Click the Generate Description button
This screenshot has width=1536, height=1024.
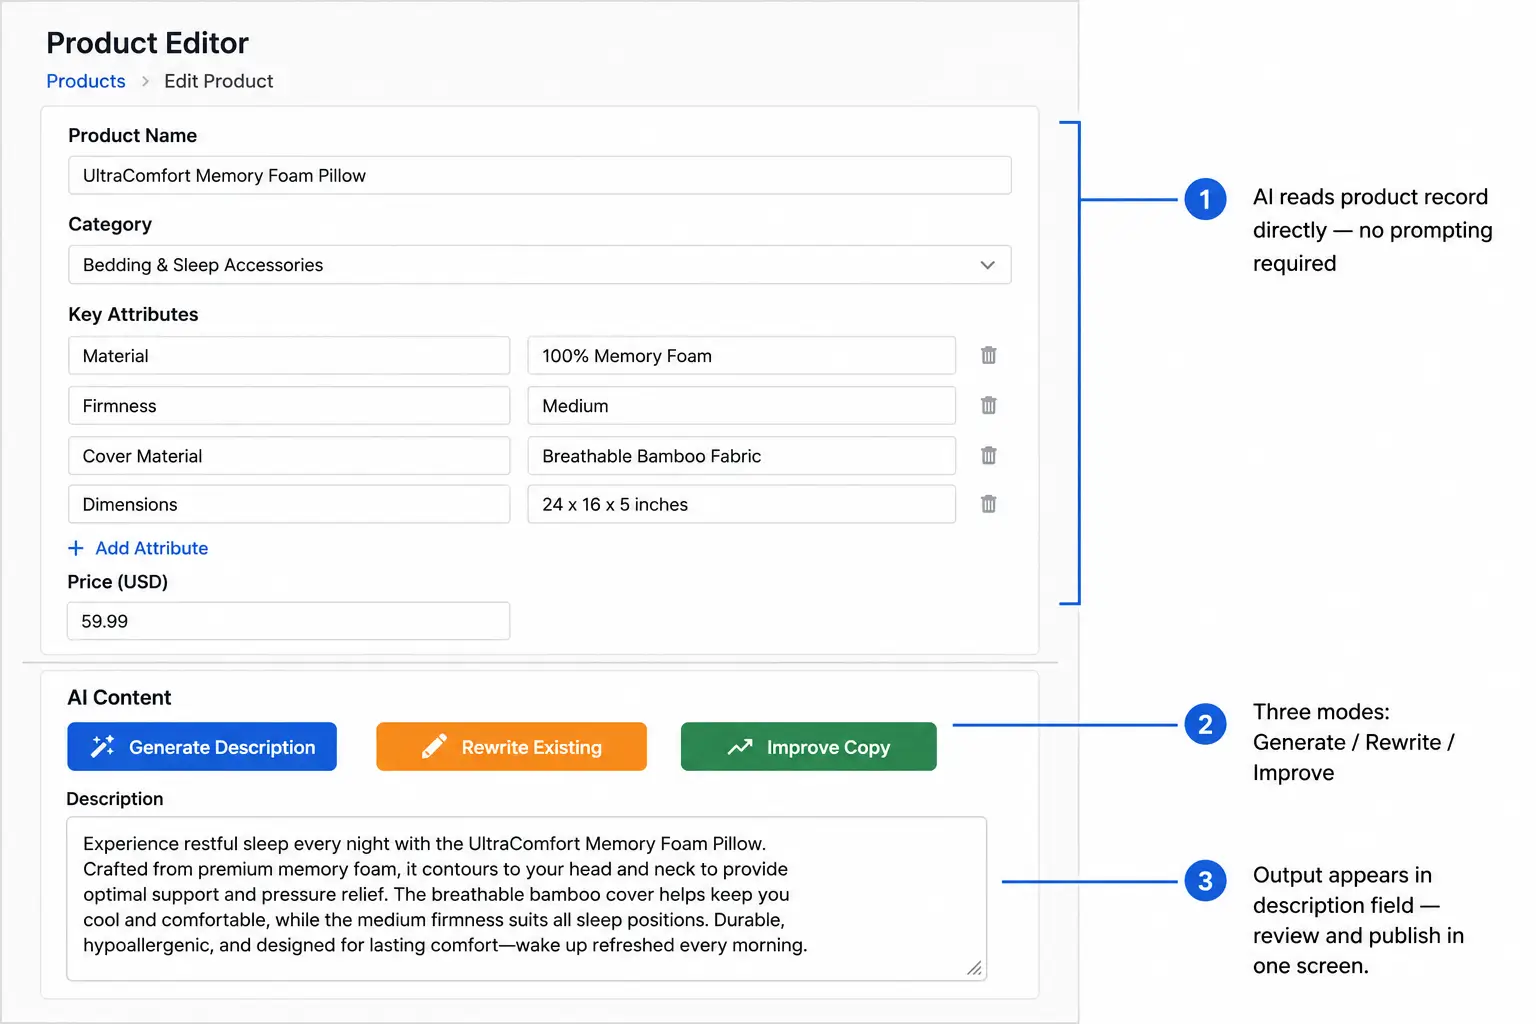click(x=202, y=747)
